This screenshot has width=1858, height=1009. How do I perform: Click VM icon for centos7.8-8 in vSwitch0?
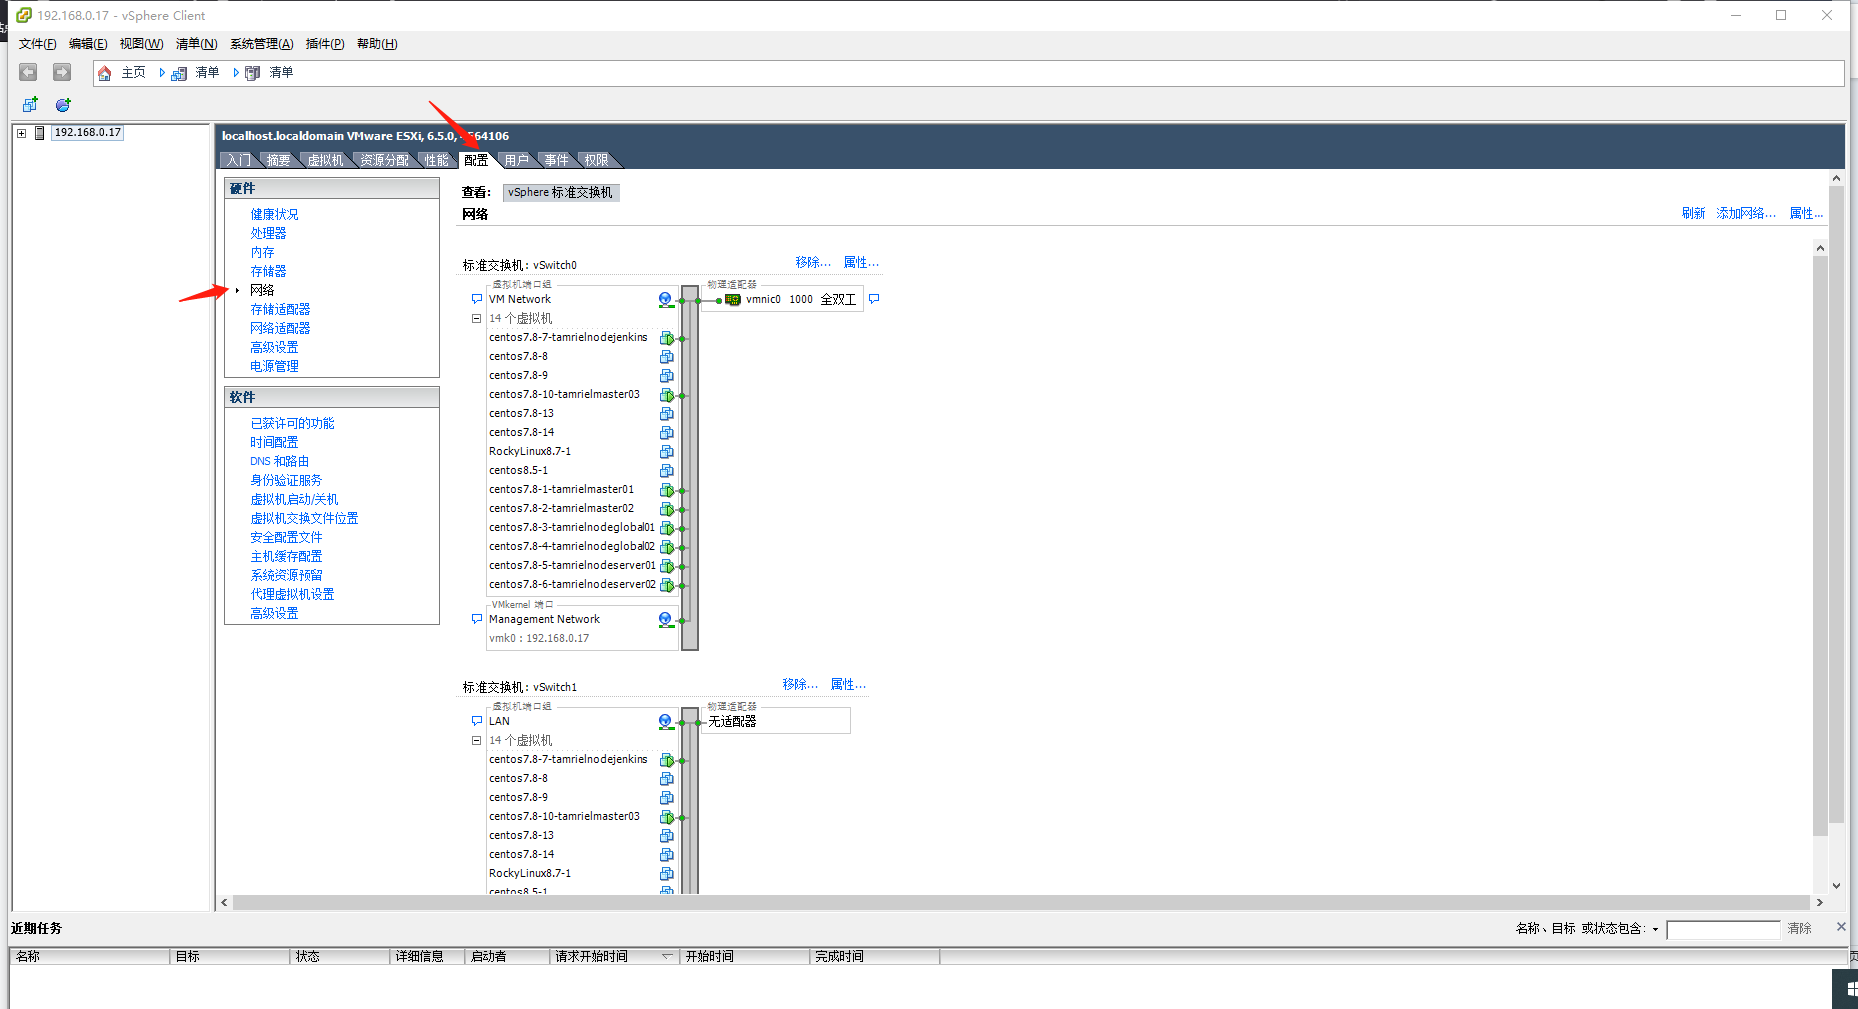click(x=667, y=357)
